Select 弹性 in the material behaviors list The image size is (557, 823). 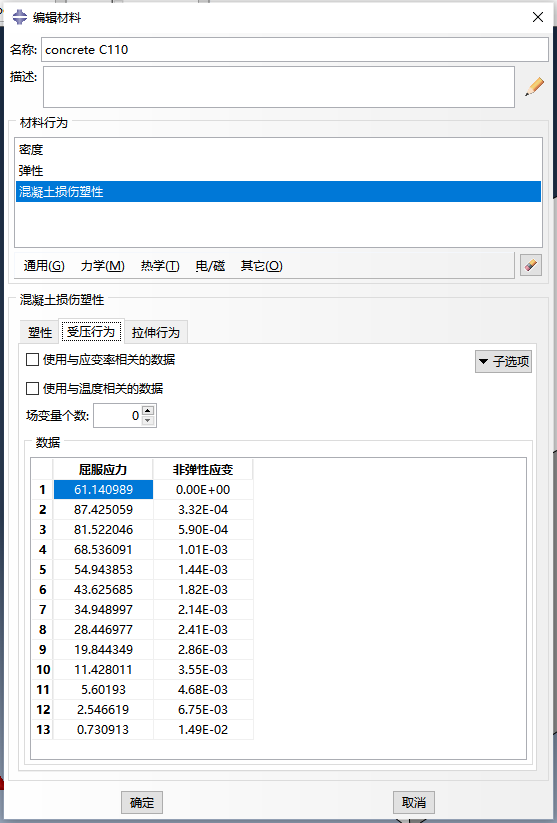(278, 171)
